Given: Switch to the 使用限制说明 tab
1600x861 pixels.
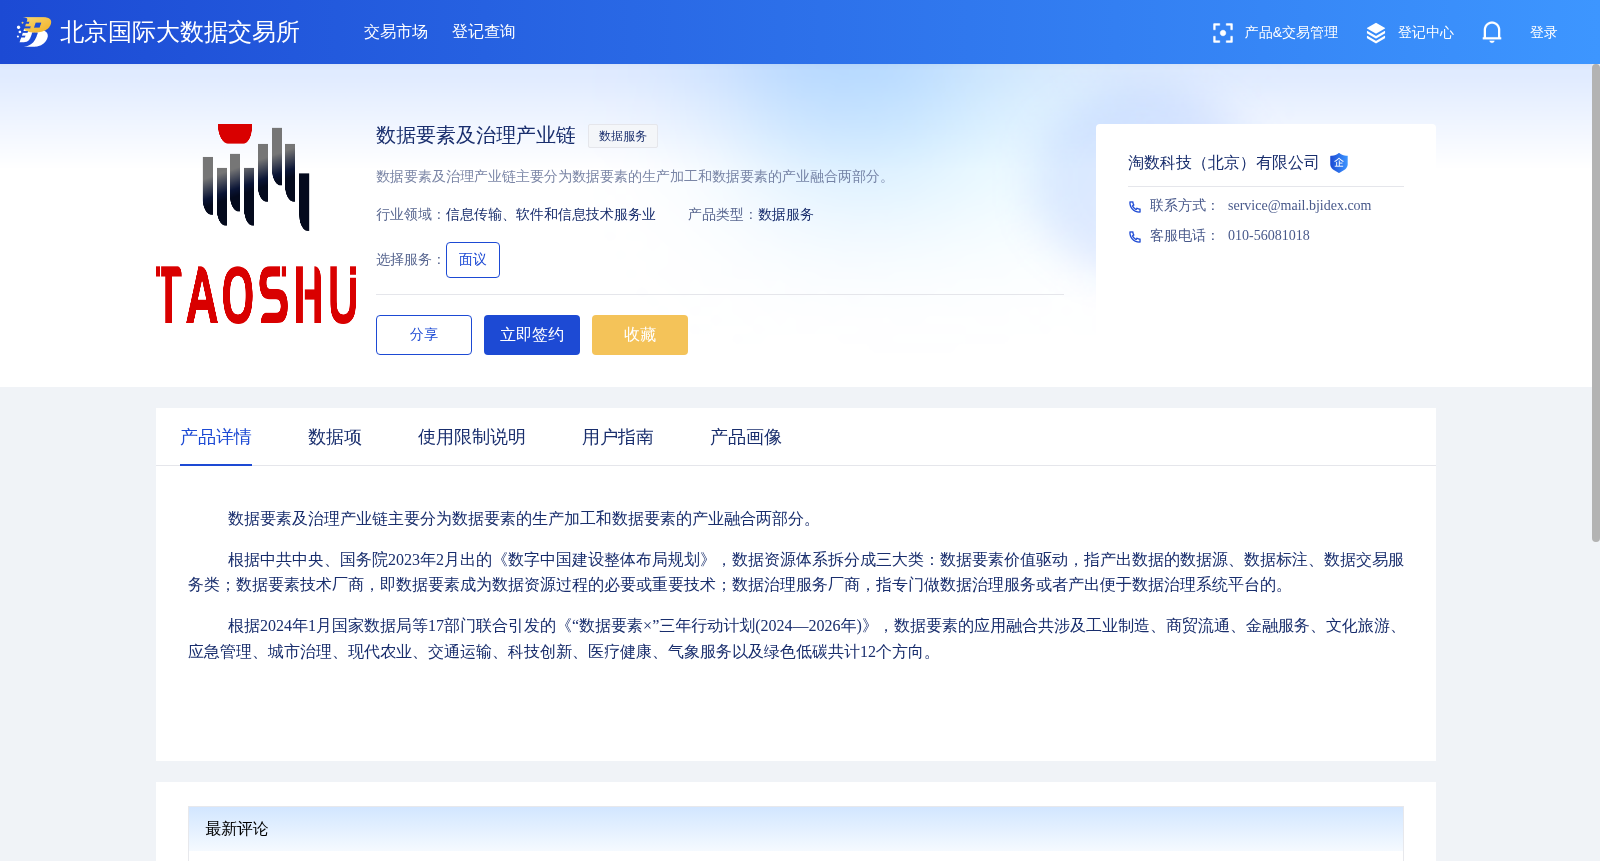Looking at the screenshot, I should tap(472, 437).
